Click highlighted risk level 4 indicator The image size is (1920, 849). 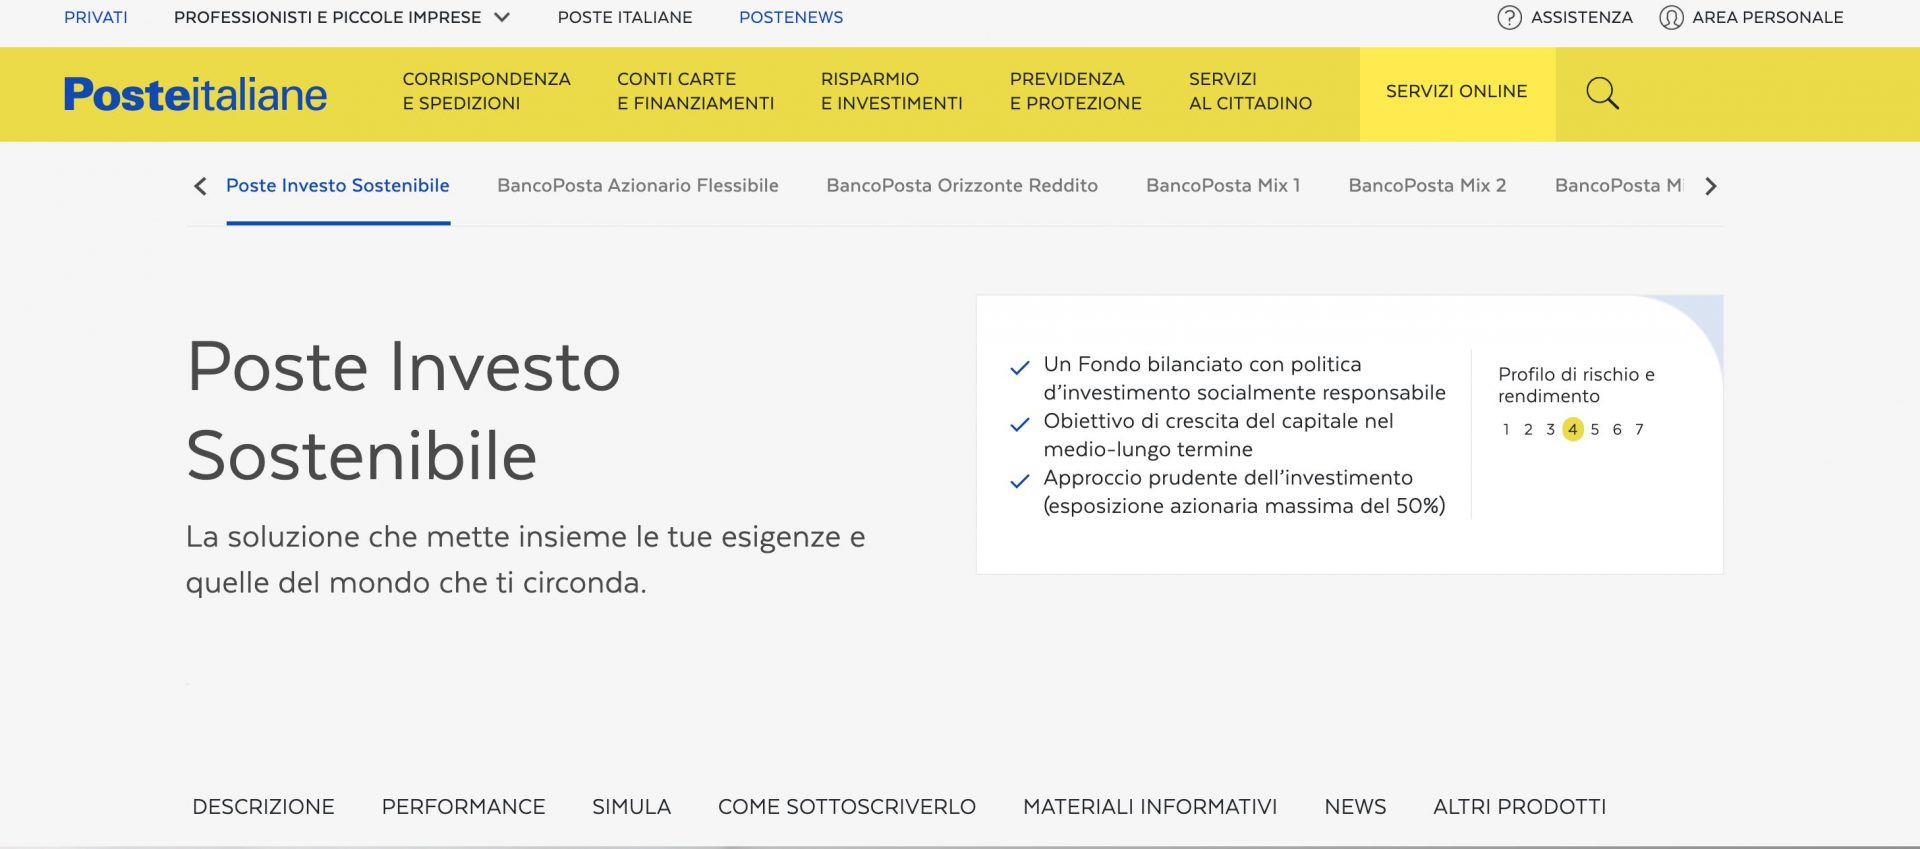point(1573,429)
